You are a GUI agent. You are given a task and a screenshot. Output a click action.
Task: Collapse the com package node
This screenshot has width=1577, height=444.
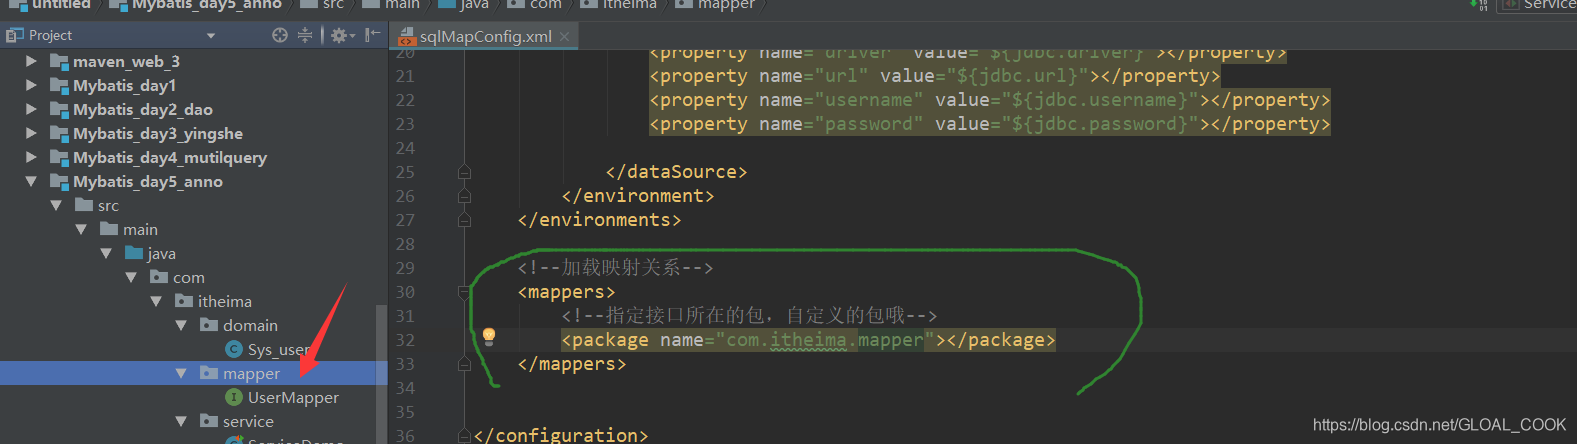[131, 277]
